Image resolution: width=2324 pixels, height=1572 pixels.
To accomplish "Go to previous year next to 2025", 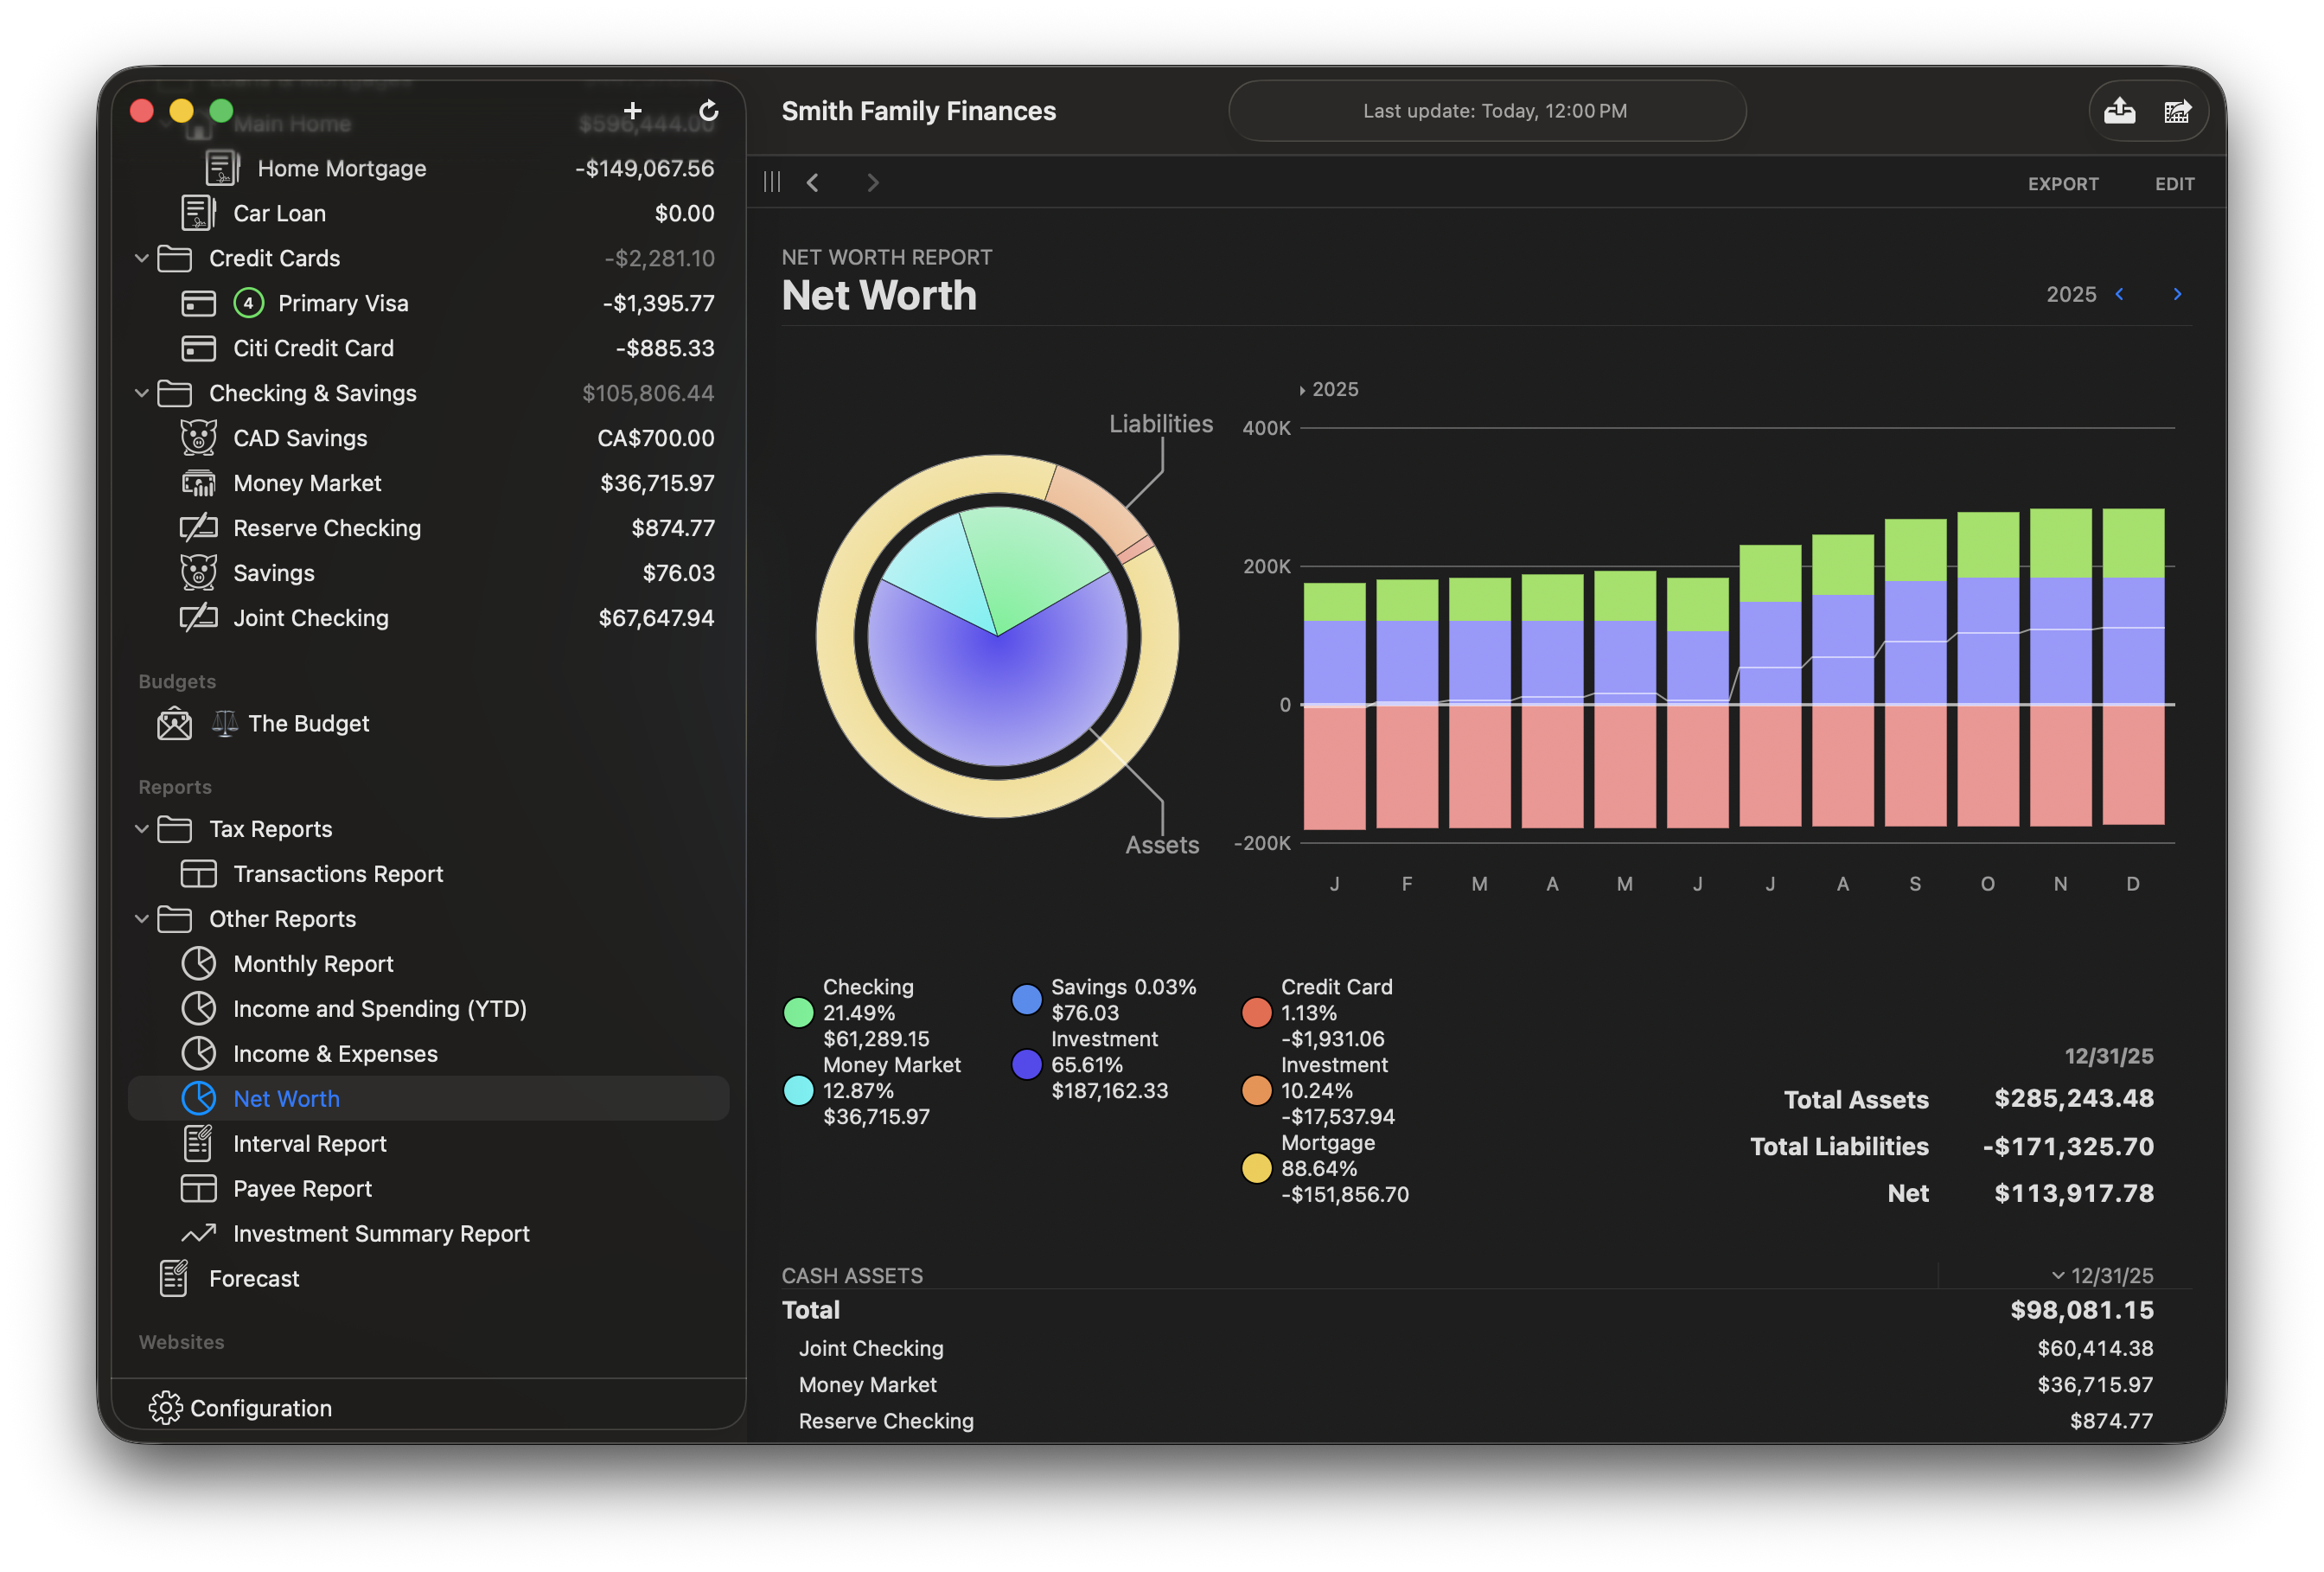I will pyautogui.click(x=2119, y=294).
